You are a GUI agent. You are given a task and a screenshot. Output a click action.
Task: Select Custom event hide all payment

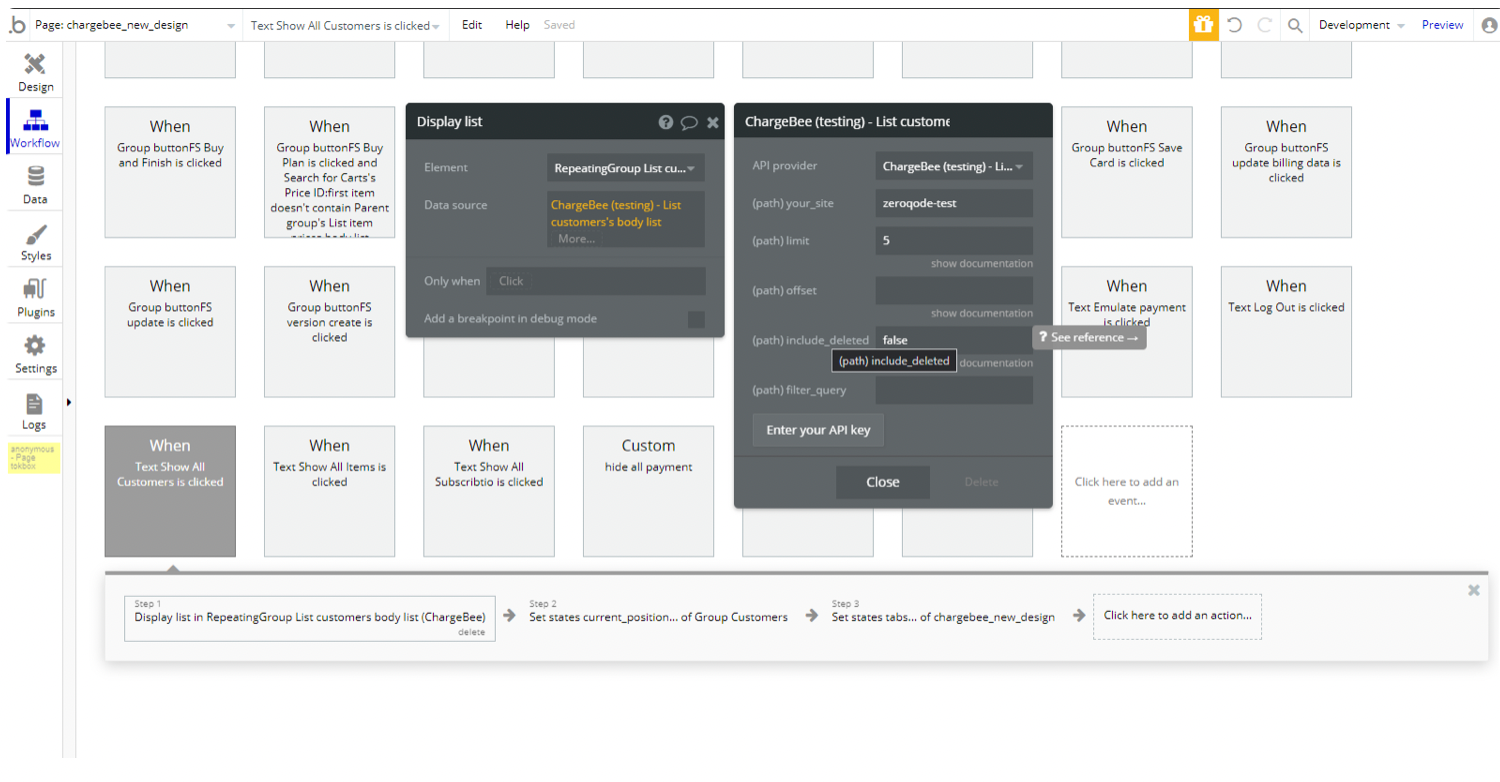[648, 491]
